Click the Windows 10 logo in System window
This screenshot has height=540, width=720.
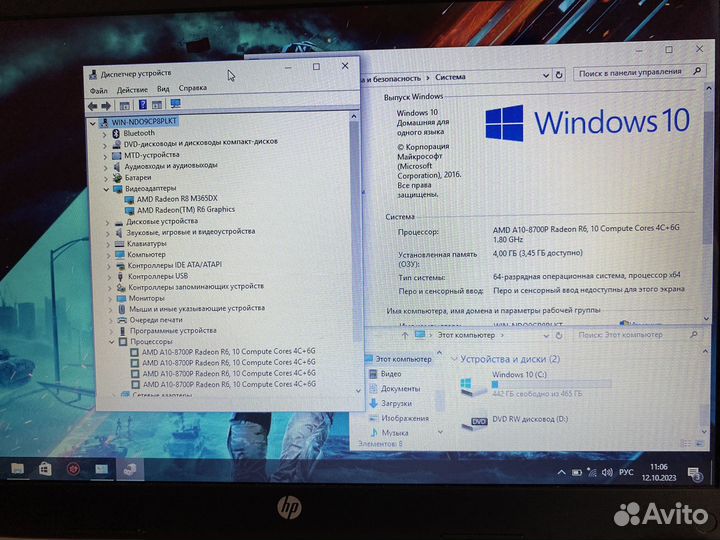pos(588,122)
